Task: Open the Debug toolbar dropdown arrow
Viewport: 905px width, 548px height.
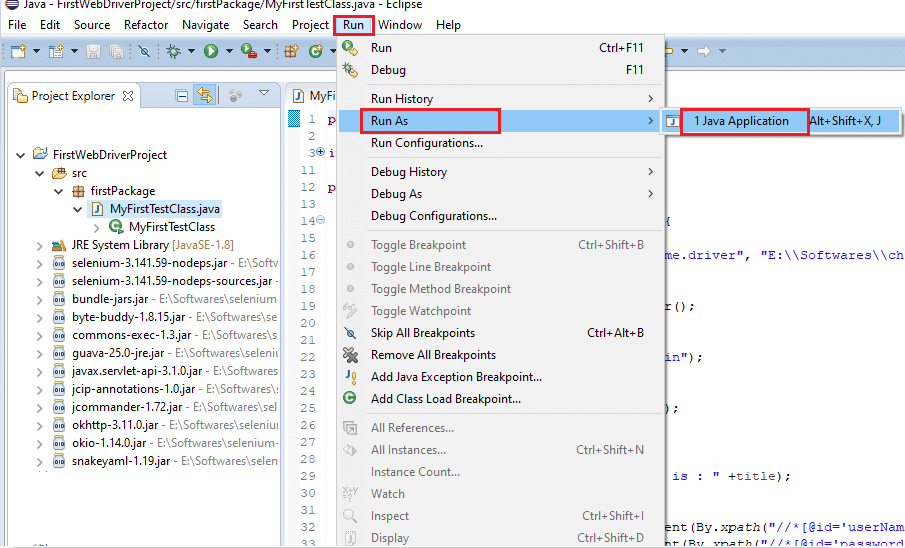Action: [x=191, y=51]
